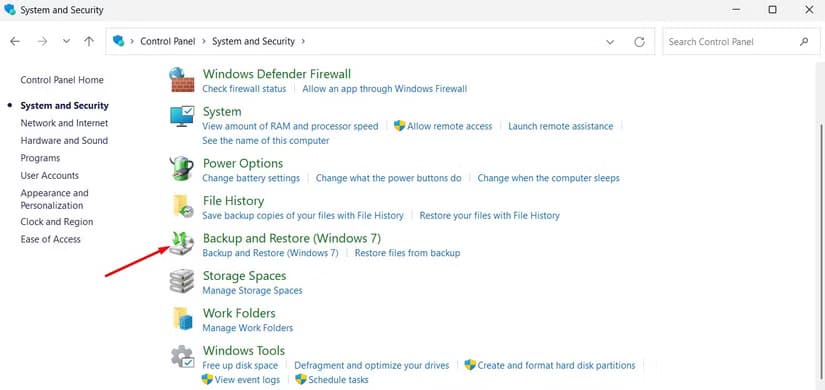825x390 pixels.
Task: Open the Work Folders icon
Action: [x=183, y=318]
